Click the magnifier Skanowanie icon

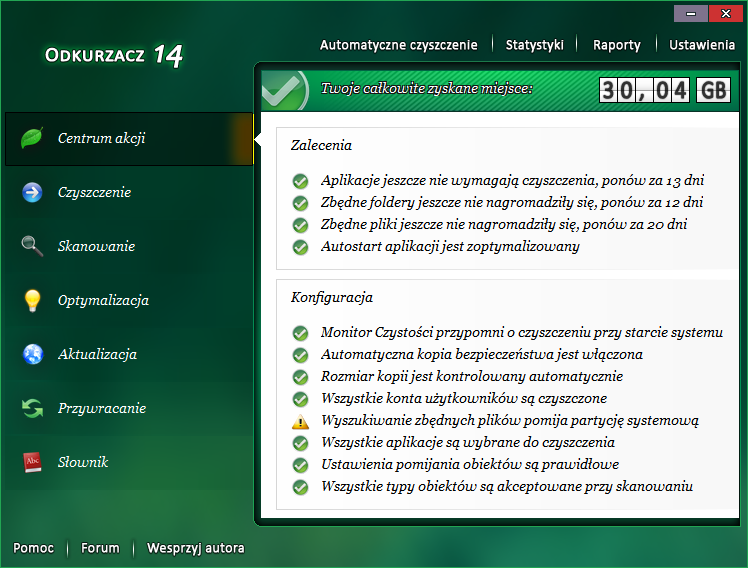pos(32,246)
